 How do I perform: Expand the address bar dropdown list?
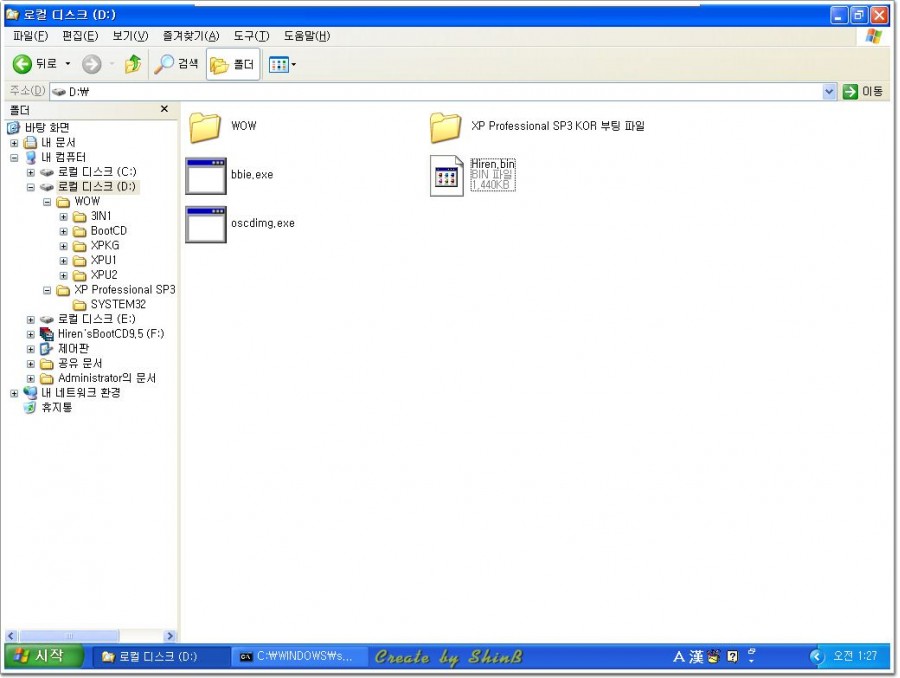coord(829,91)
